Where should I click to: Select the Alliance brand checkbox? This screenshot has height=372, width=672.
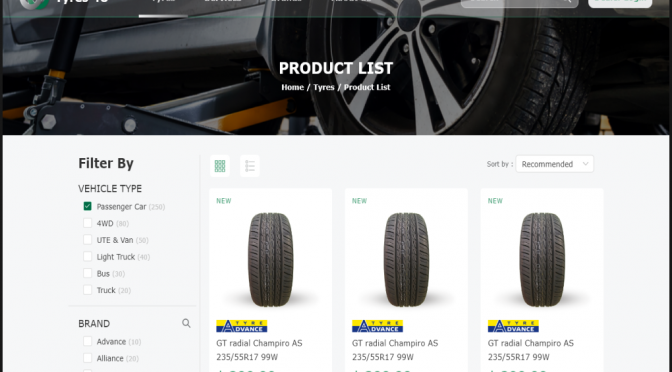coord(87,358)
